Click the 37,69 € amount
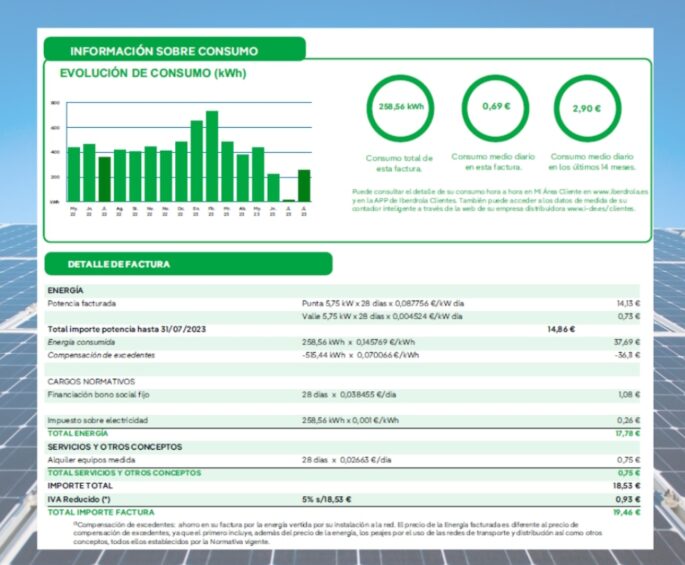Image resolution: width=685 pixels, height=565 pixels. point(627,342)
